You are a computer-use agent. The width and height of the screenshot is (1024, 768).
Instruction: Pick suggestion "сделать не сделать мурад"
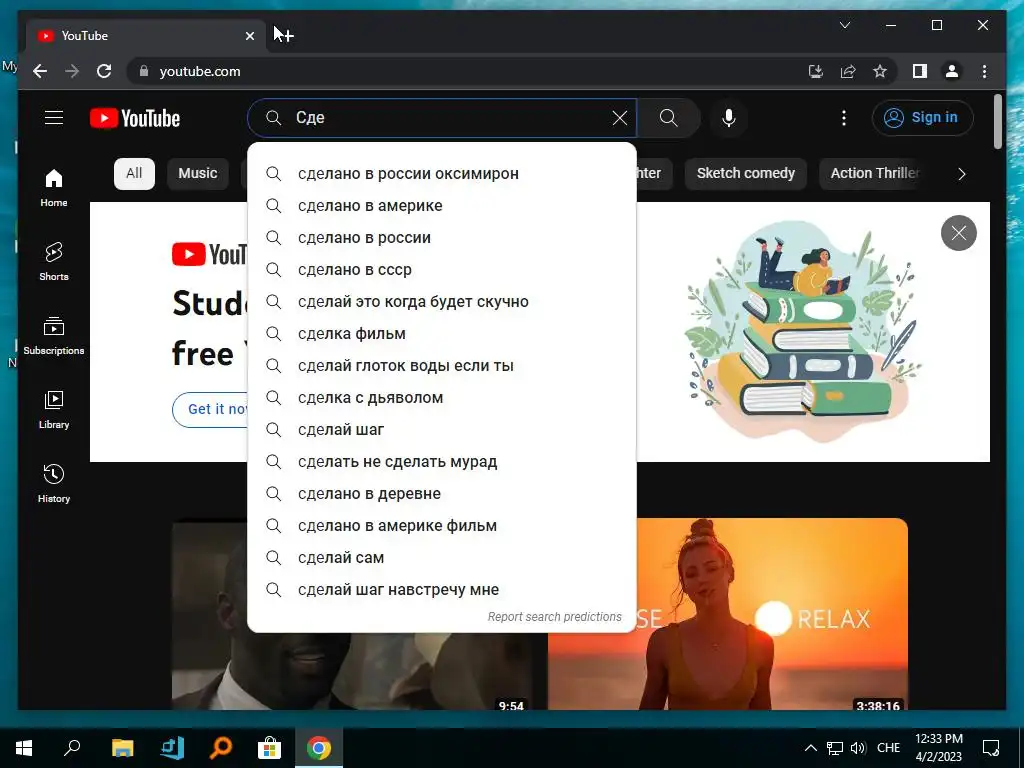442,462
